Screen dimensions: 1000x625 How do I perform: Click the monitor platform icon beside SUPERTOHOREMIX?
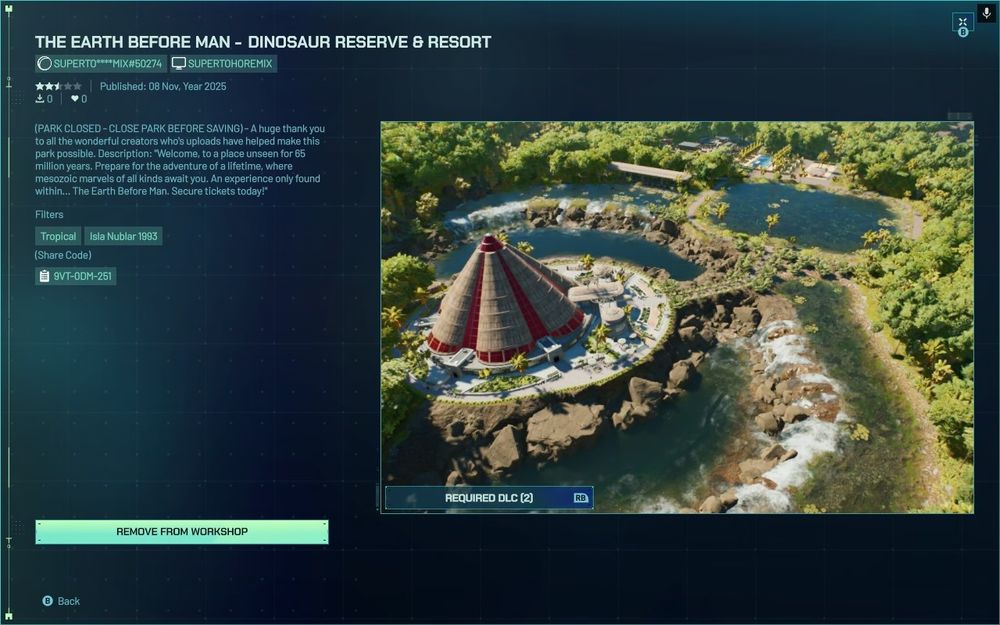coord(179,63)
